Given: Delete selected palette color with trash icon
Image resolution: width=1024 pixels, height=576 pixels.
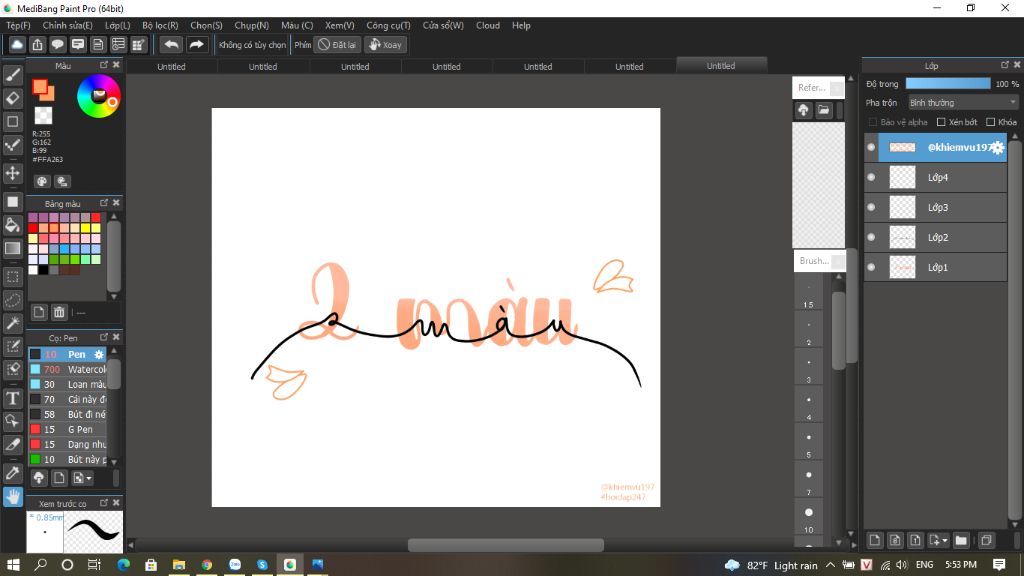Looking at the screenshot, I should [59, 312].
